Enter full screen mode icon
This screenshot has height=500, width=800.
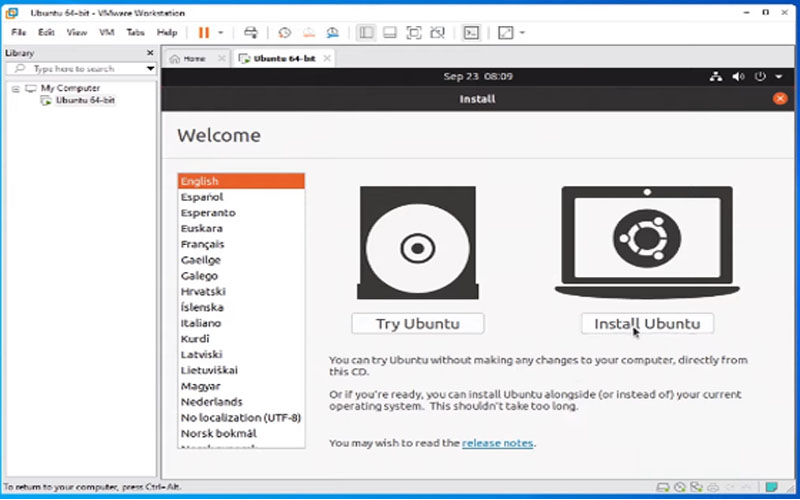click(x=414, y=33)
